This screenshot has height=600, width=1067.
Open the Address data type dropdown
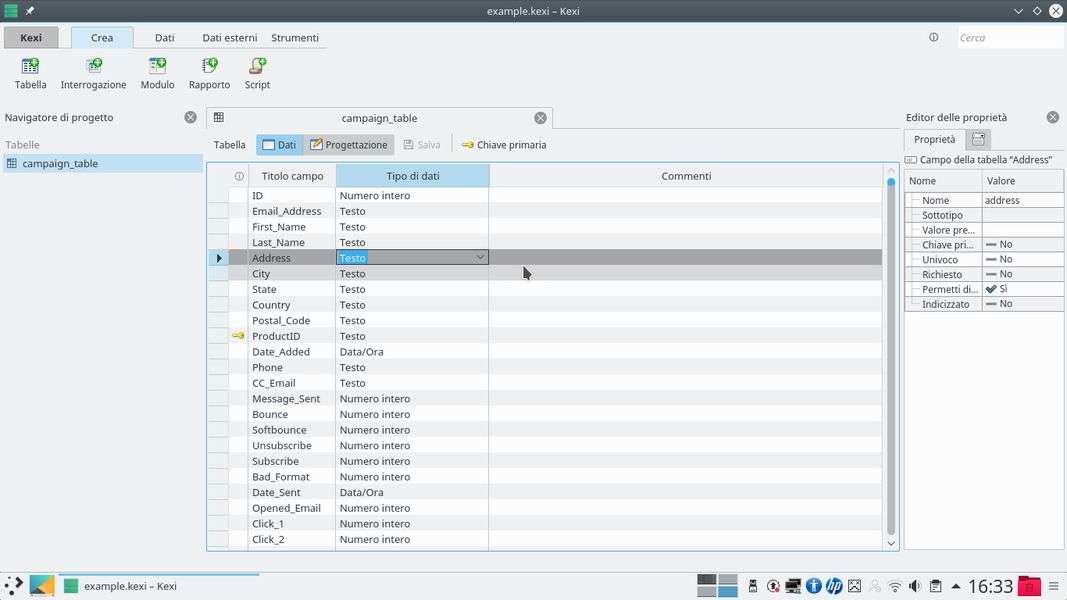pos(480,258)
